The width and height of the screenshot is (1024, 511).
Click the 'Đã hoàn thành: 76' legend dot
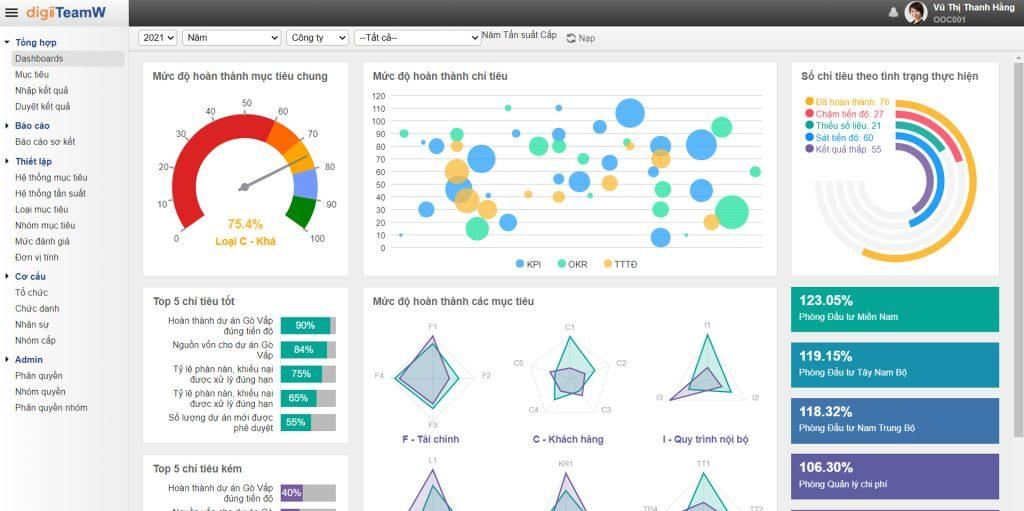pos(809,102)
